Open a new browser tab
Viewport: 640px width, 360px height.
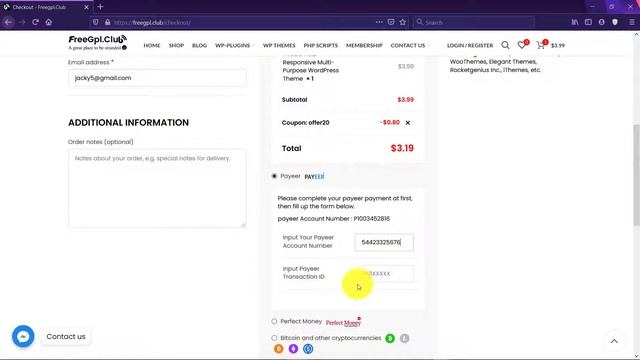pos(100,7)
